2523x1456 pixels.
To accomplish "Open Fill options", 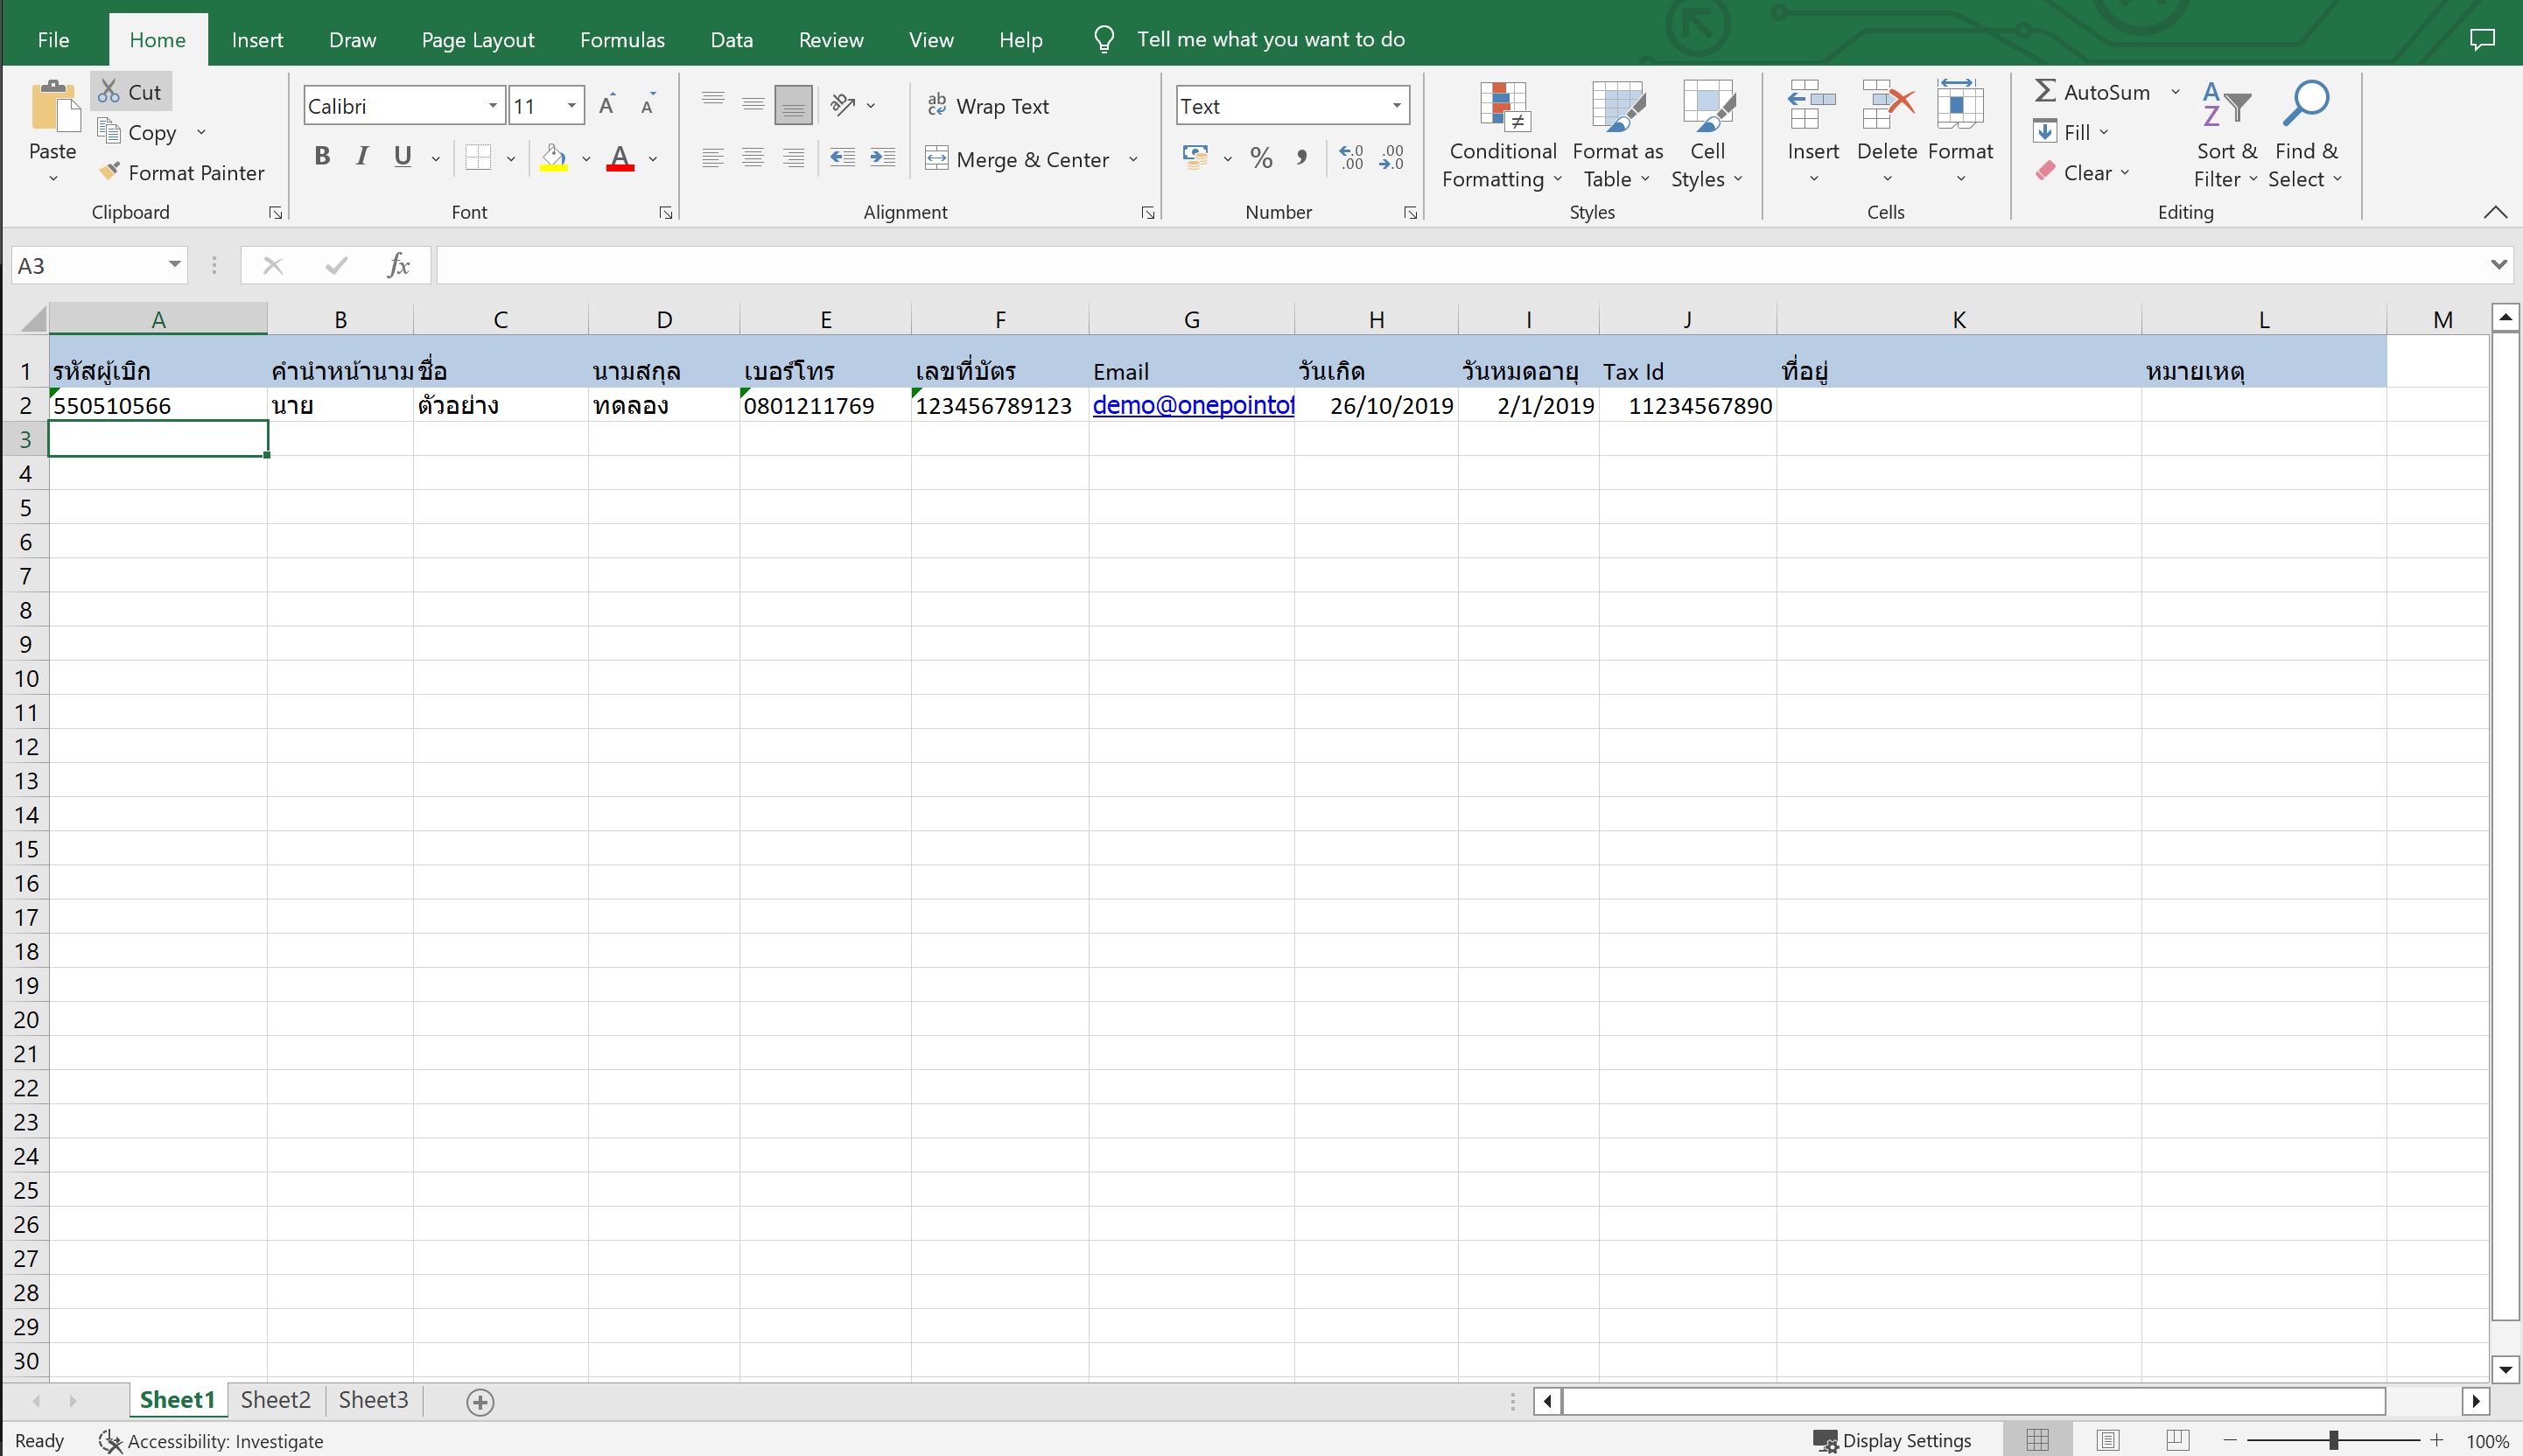I will tap(2070, 132).
